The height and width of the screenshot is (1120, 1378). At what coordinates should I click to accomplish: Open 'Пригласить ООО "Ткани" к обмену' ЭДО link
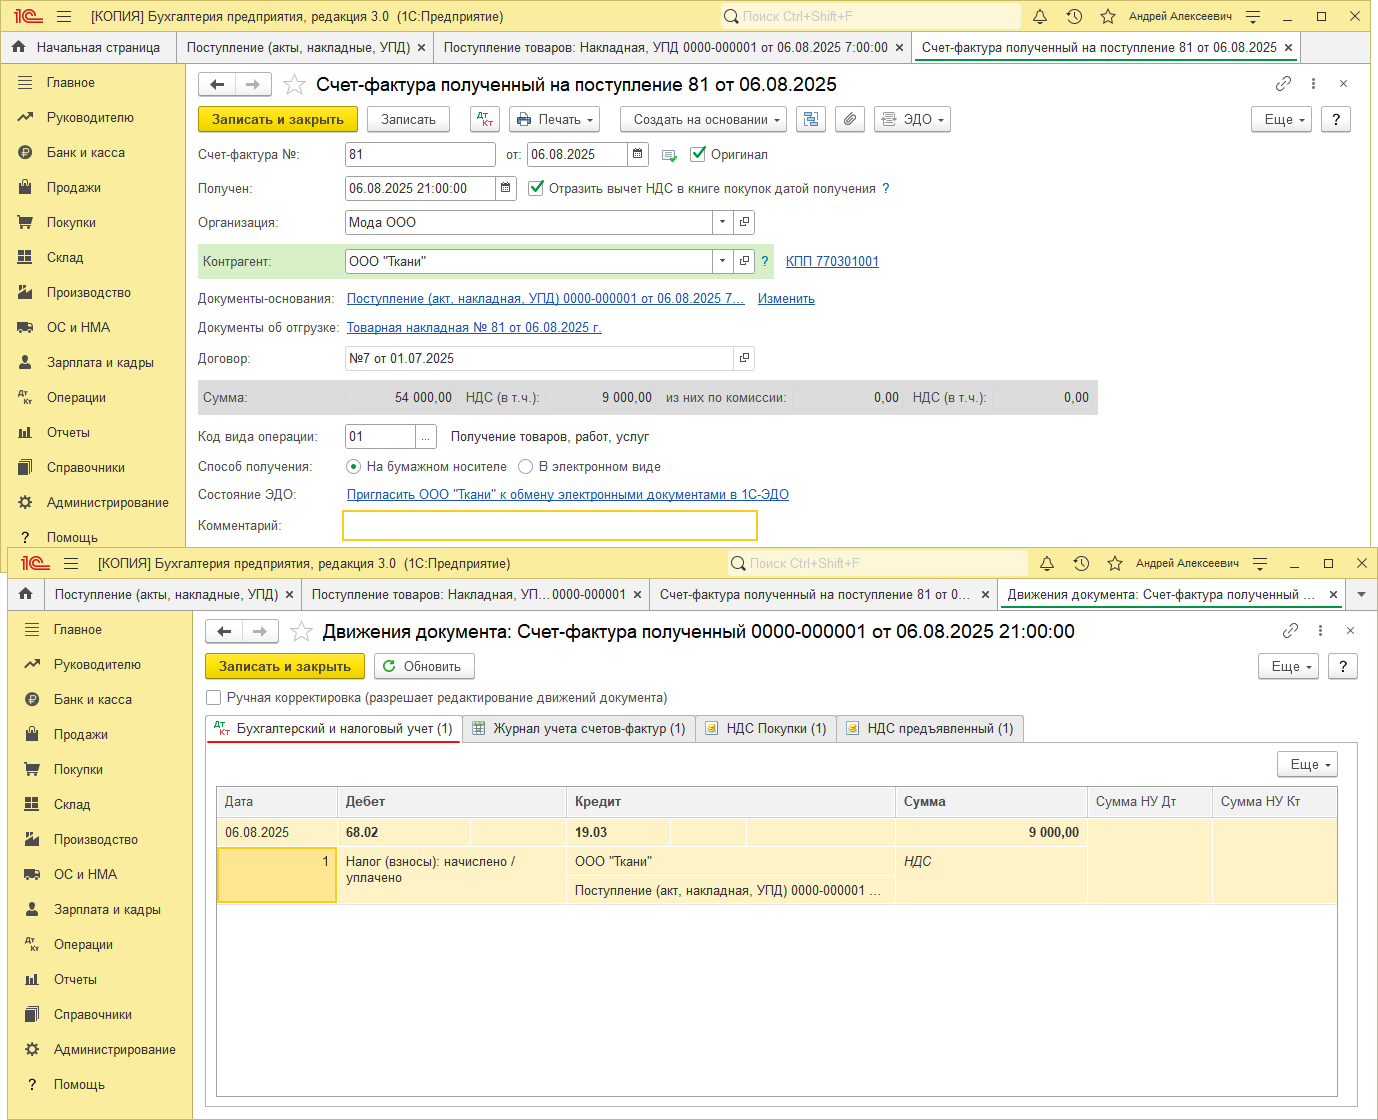click(568, 494)
